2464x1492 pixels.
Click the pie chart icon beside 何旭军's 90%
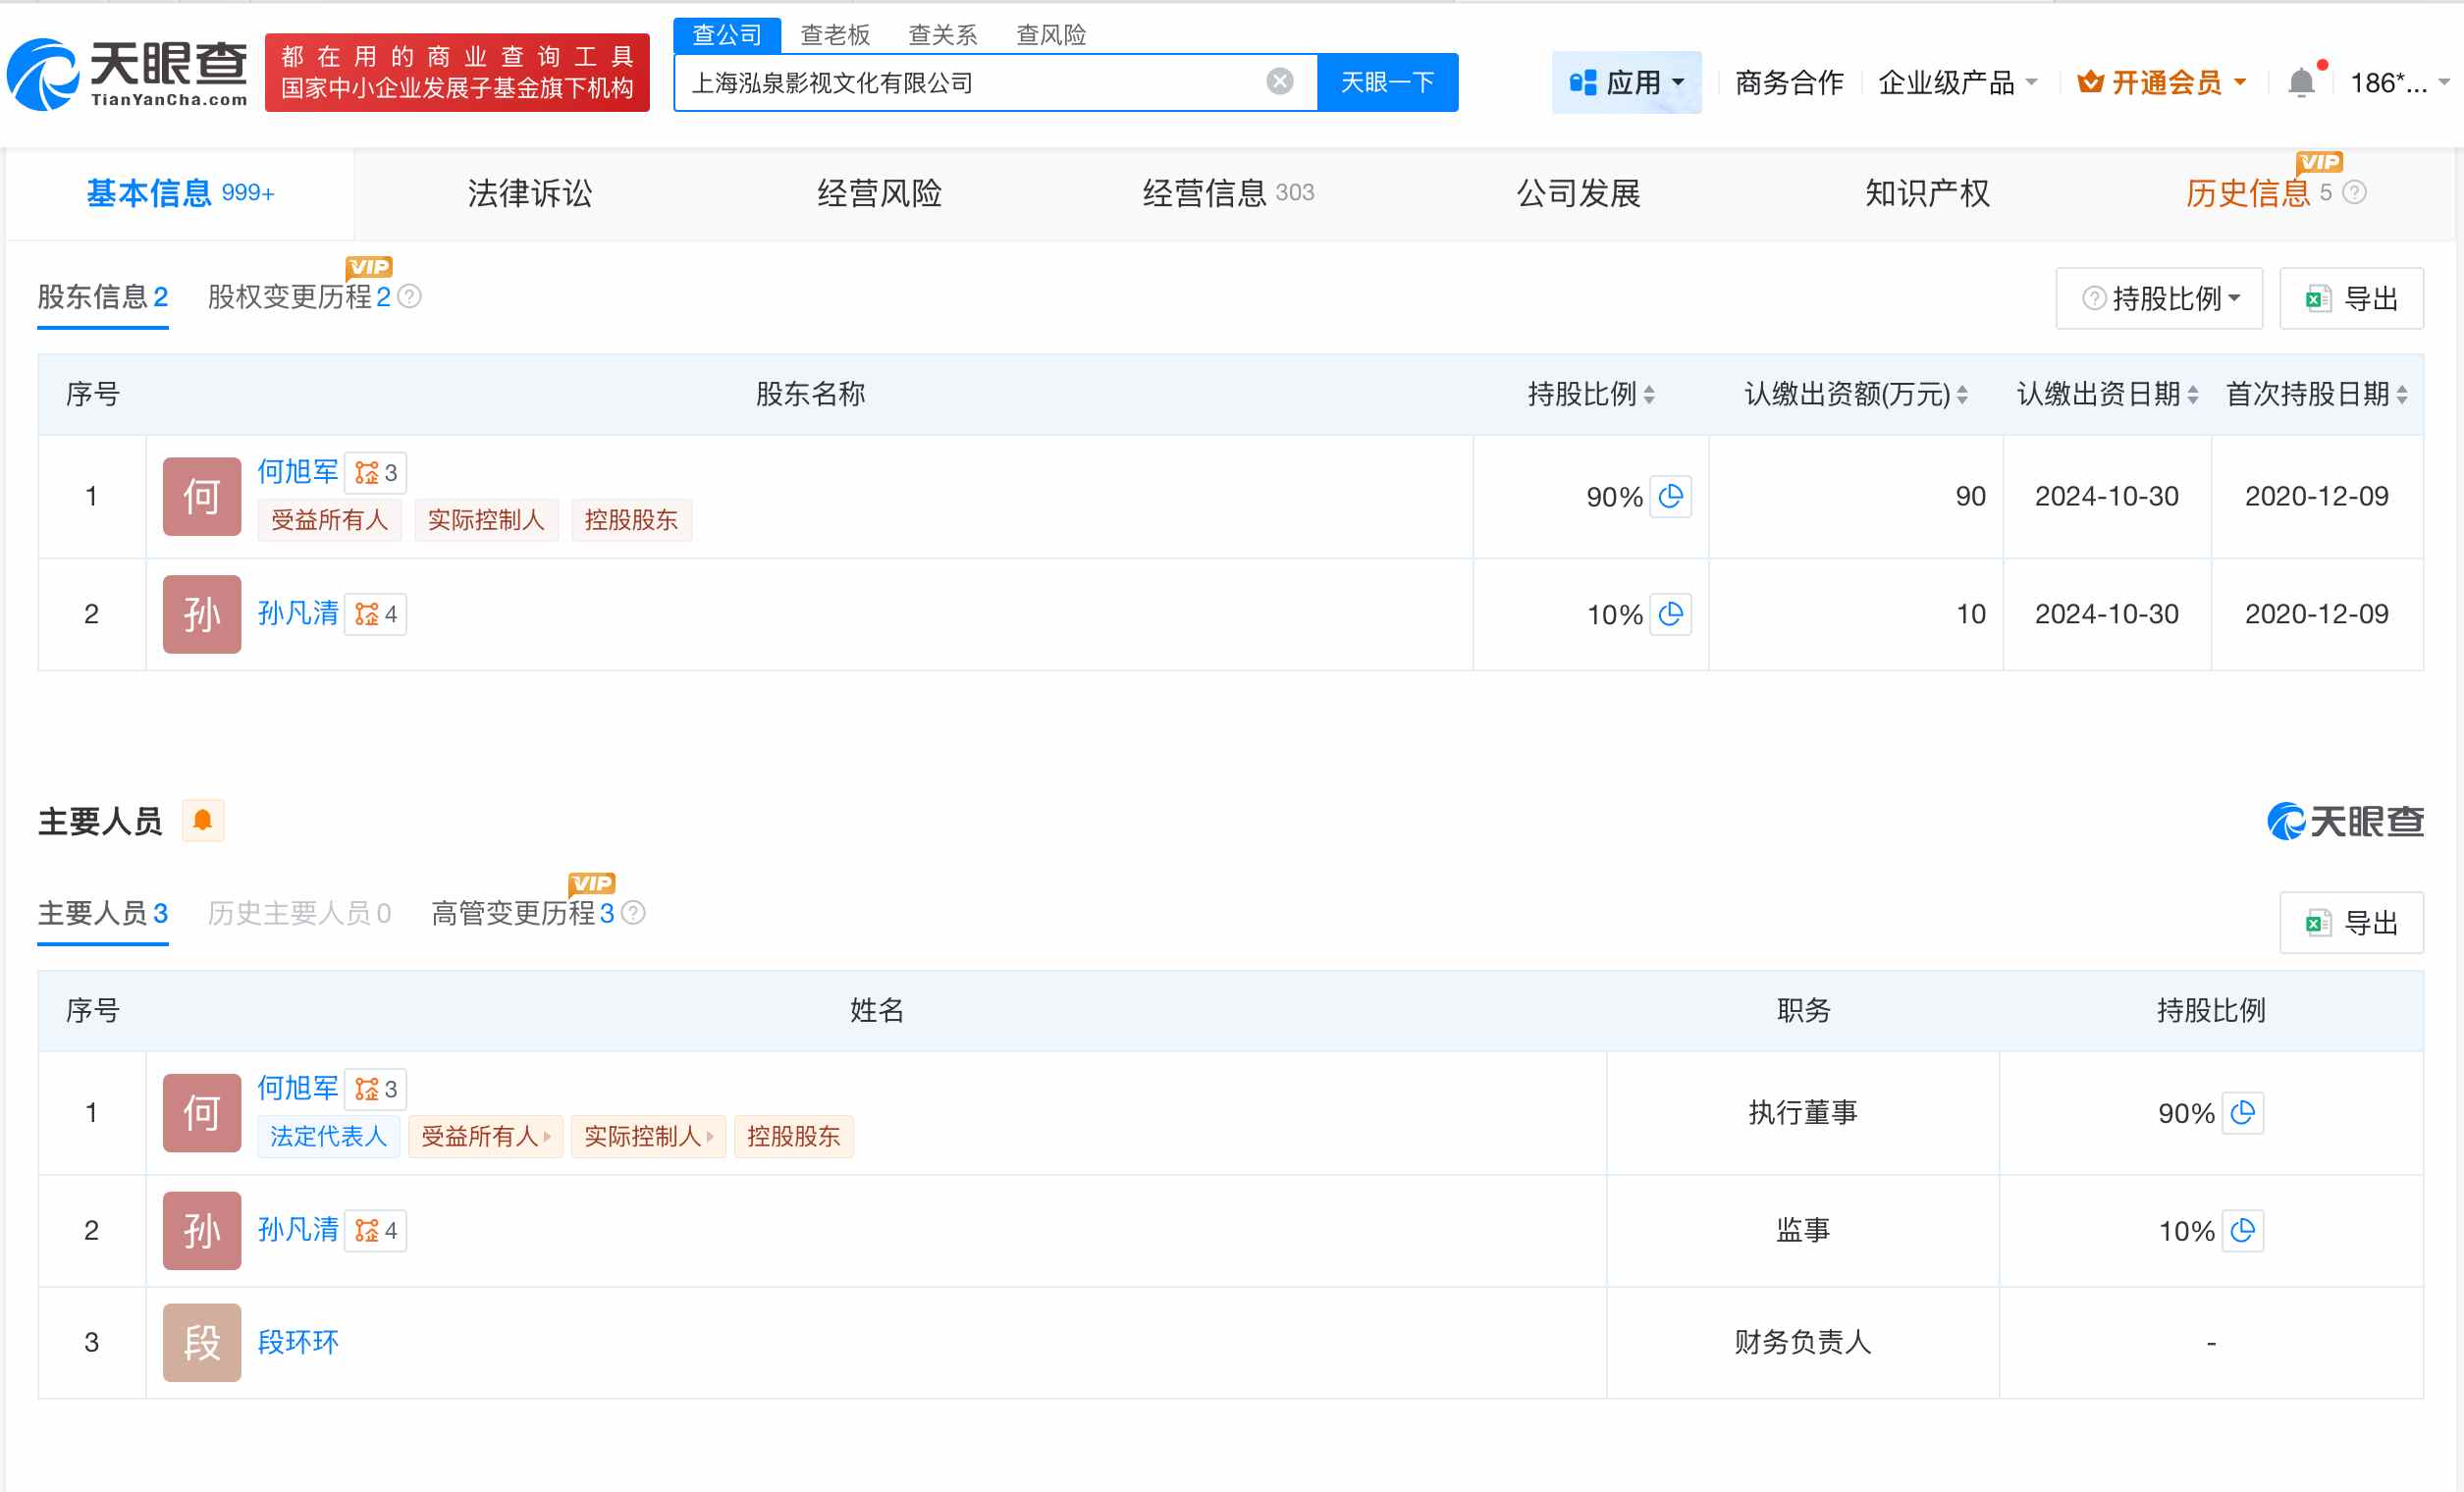tap(1670, 496)
